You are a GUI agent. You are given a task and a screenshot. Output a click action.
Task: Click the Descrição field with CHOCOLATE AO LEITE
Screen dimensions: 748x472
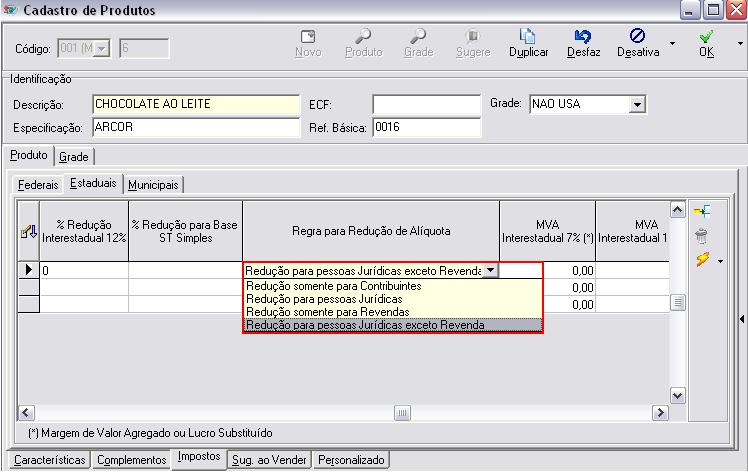click(x=195, y=104)
